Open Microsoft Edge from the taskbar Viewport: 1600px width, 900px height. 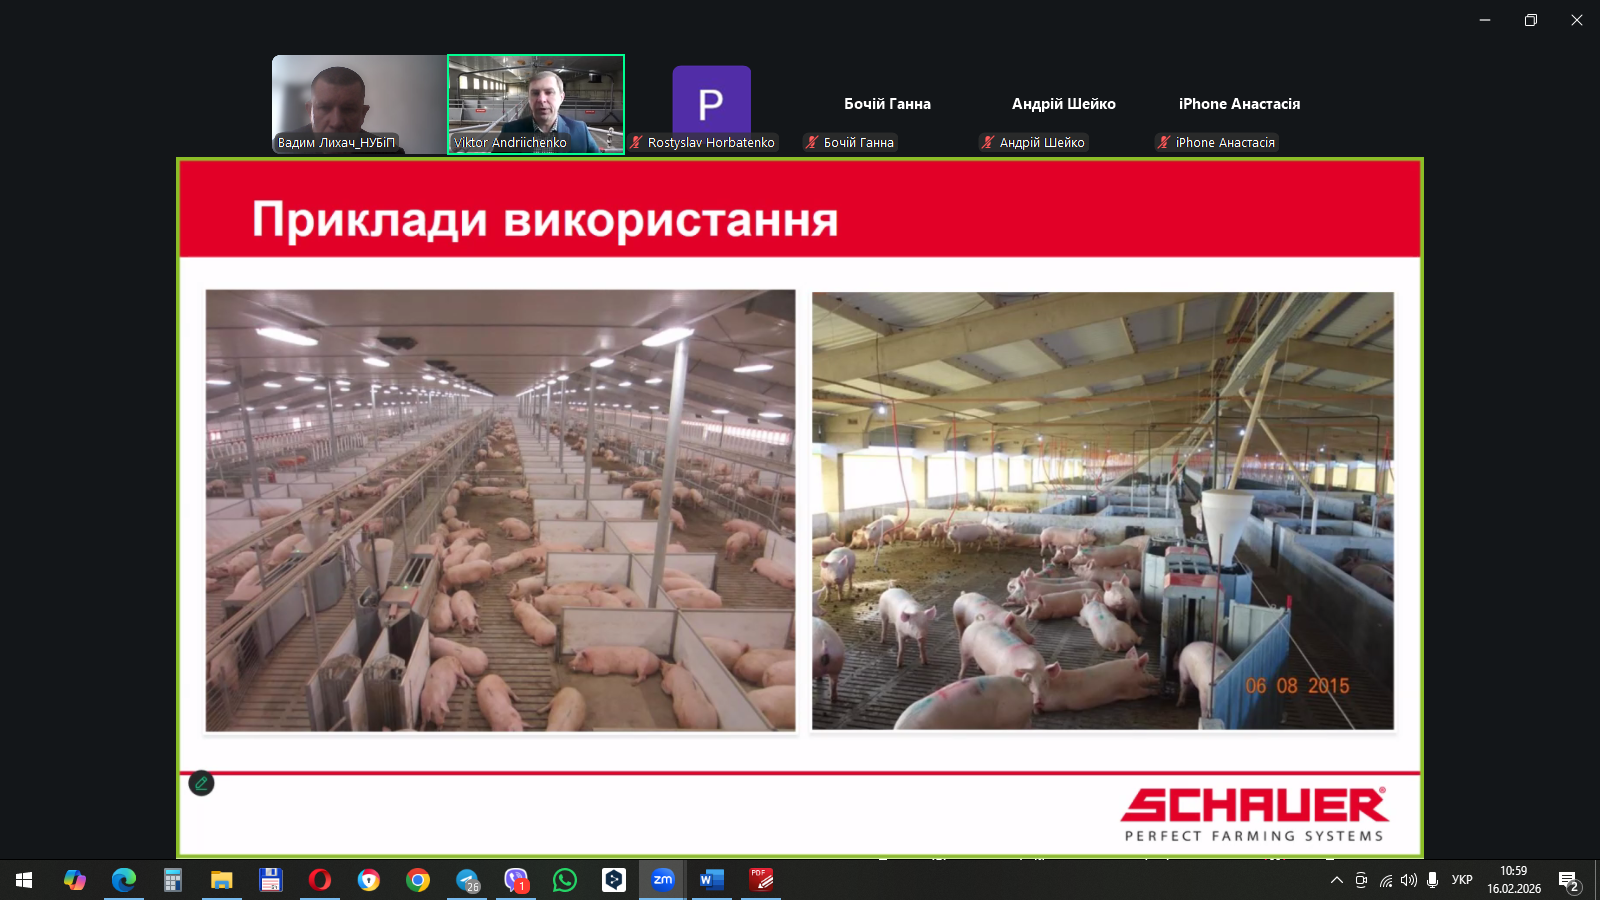124,880
